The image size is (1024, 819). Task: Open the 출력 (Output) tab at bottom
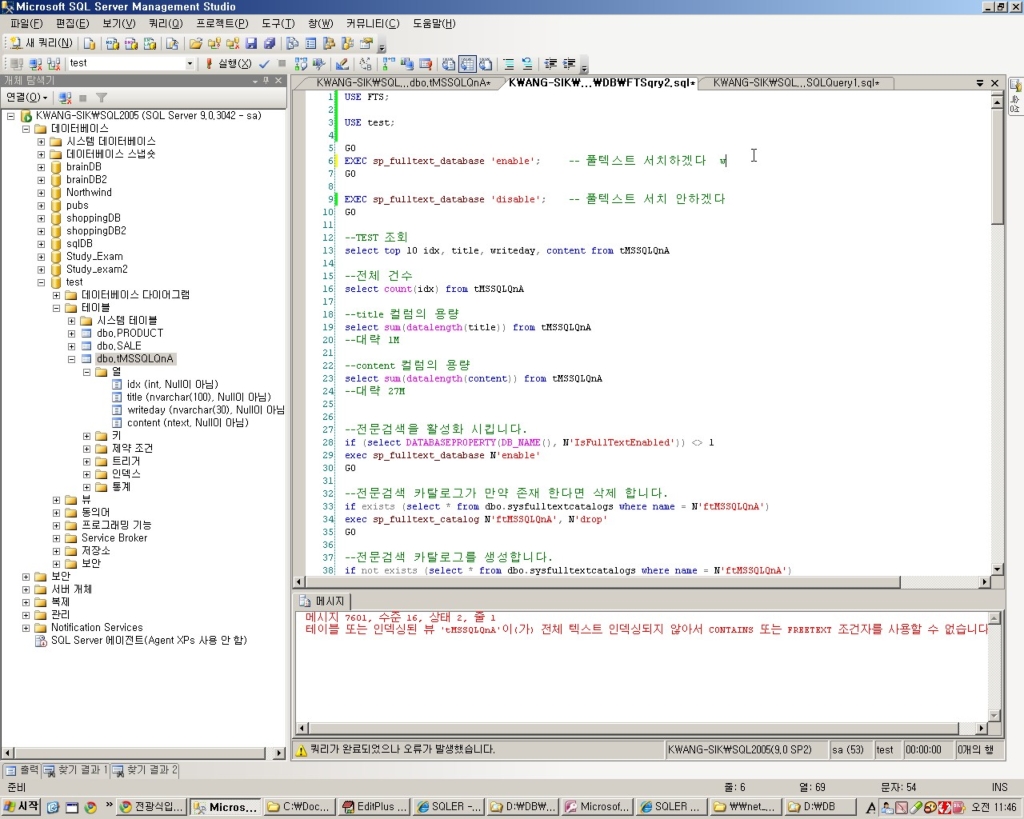tap(22, 771)
